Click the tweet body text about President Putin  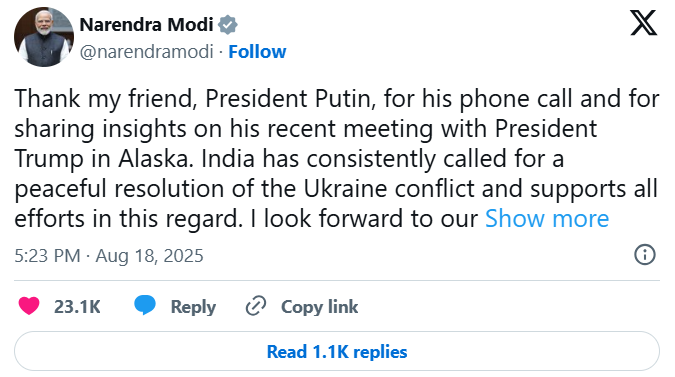tap(337, 158)
